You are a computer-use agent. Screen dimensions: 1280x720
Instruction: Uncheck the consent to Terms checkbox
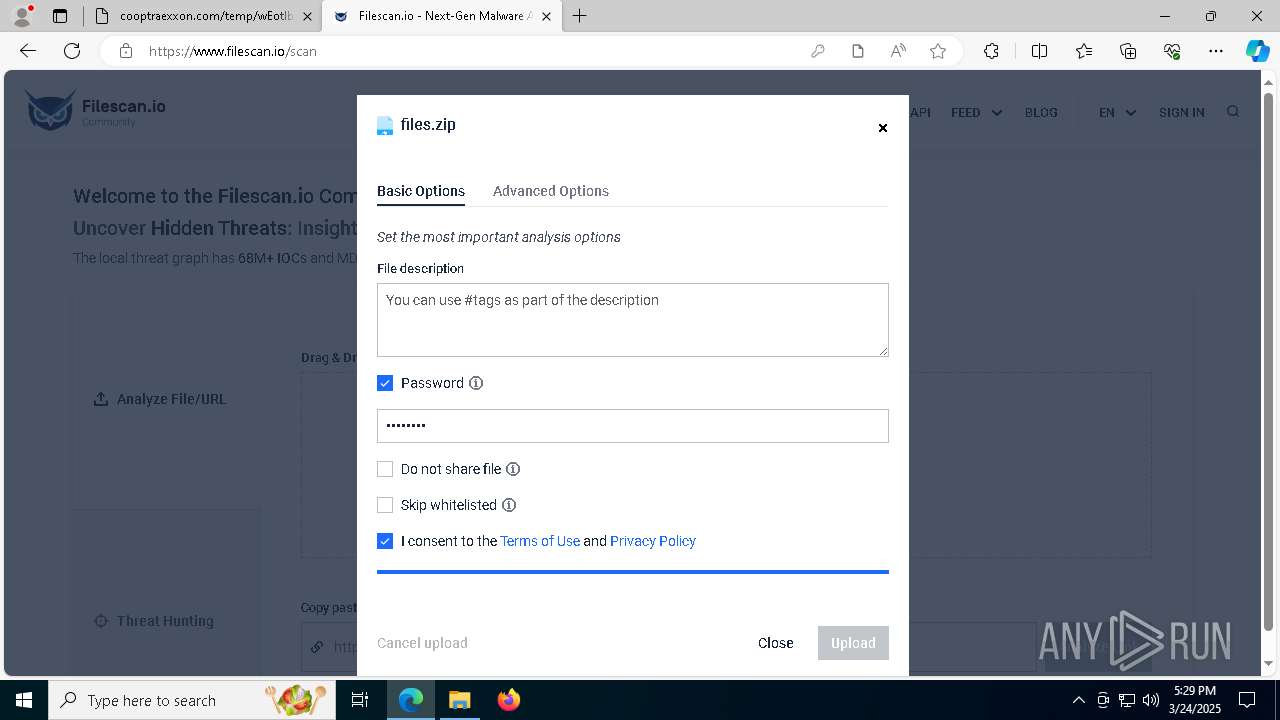click(x=385, y=541)
